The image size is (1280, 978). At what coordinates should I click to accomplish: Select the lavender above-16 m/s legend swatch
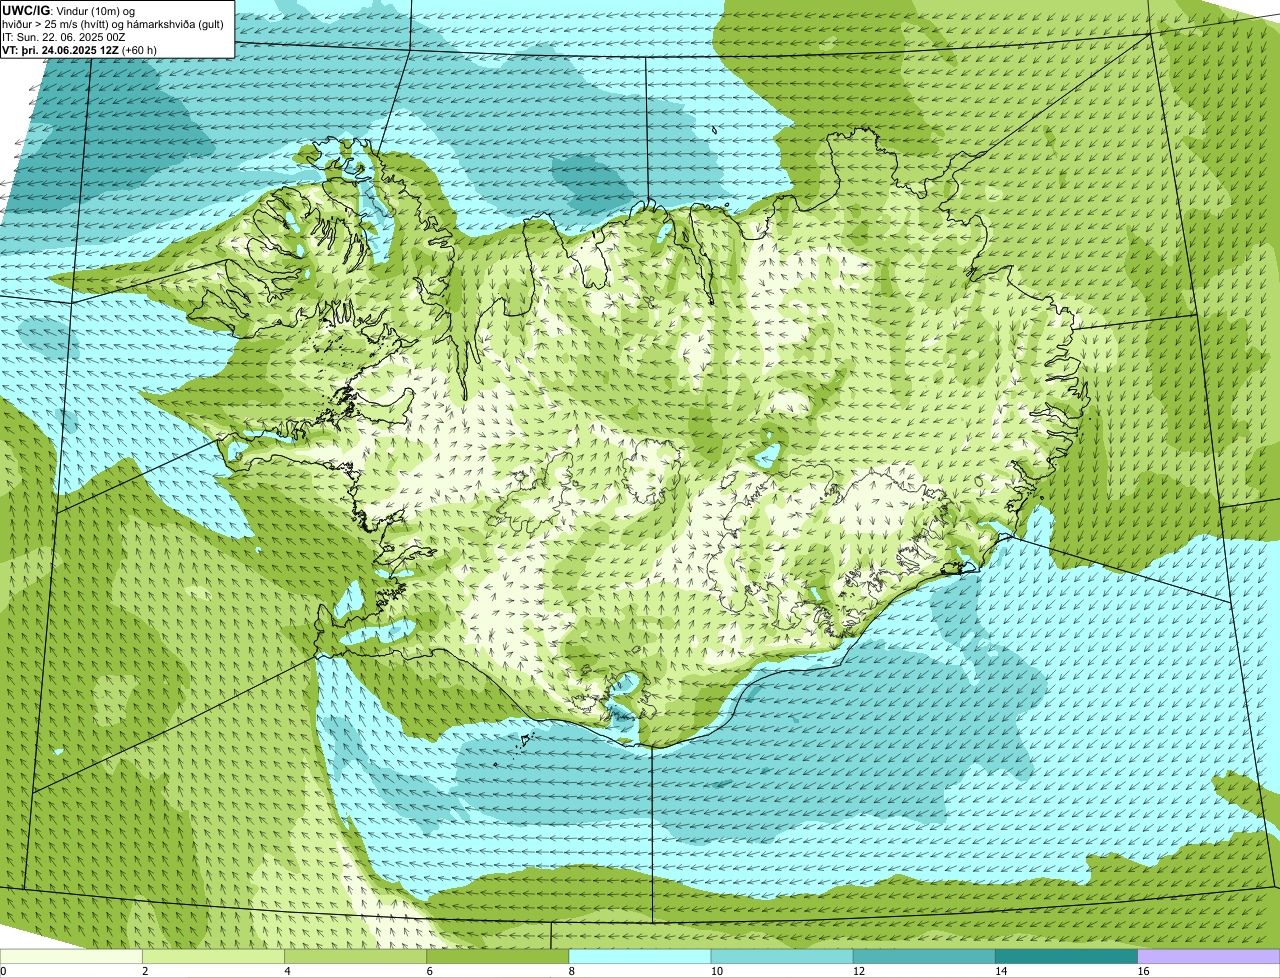(1209, 957)
